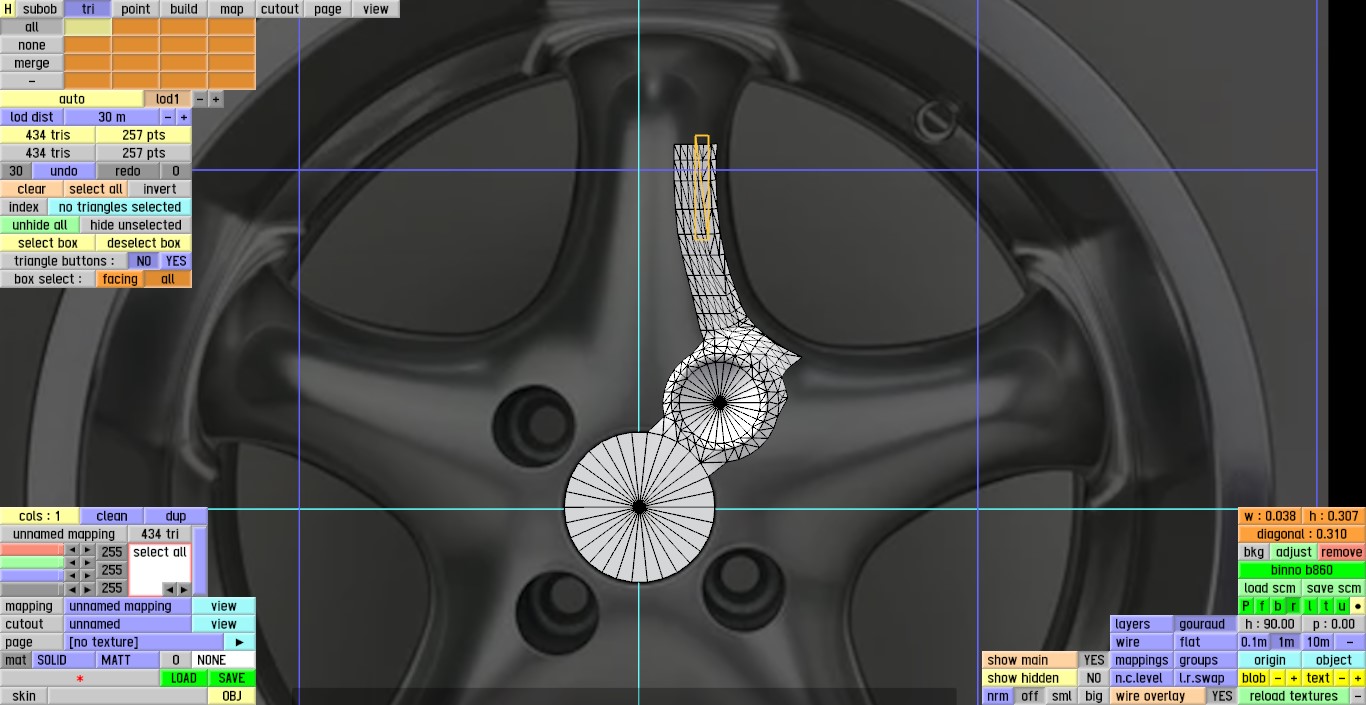Select the t (top) view button

pos(1326,606)
